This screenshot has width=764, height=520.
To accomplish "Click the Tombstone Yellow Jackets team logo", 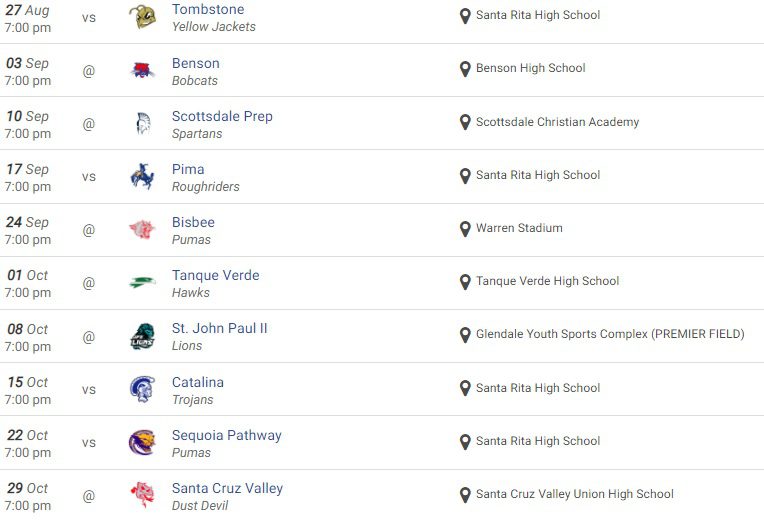I will tap(142, 17).
